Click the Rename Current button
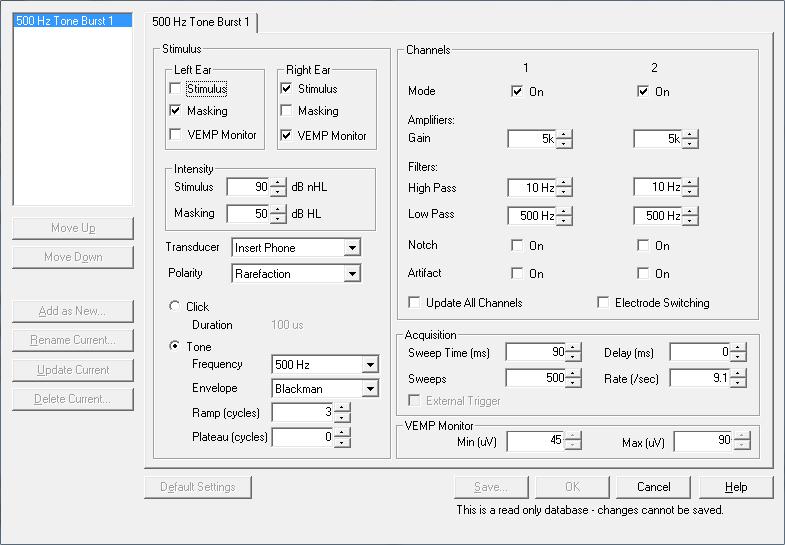 [x=73, y=340]
